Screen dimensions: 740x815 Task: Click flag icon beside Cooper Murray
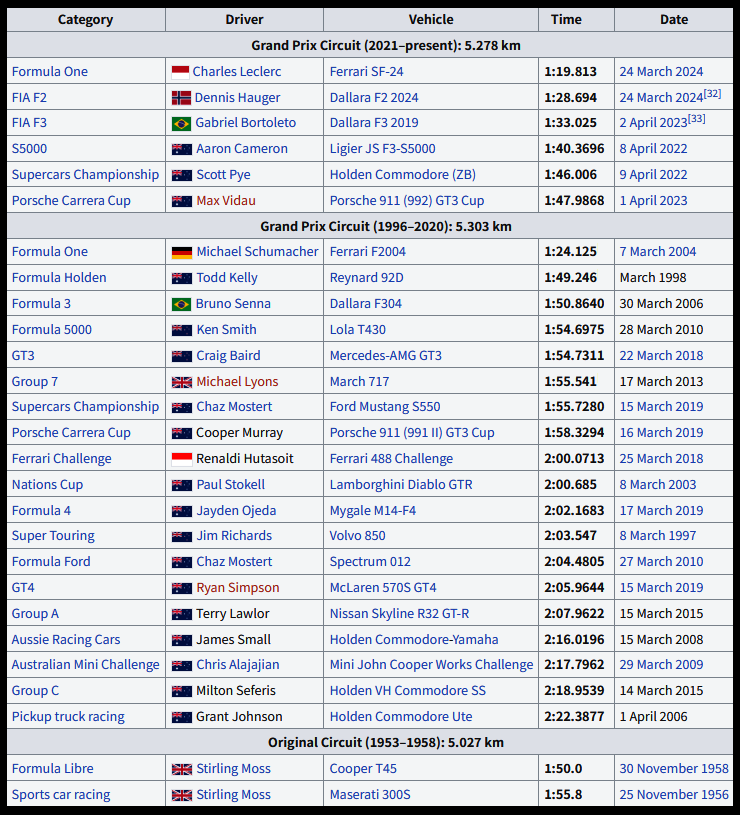182,433
